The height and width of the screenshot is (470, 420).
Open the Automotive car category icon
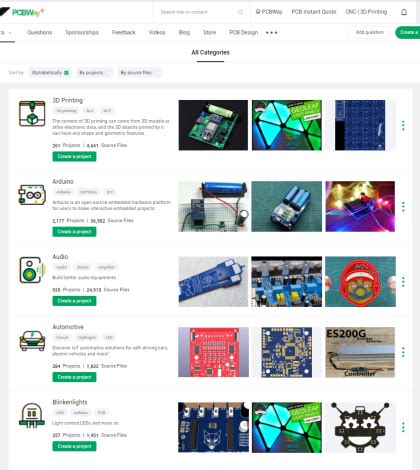click(32, 340)
